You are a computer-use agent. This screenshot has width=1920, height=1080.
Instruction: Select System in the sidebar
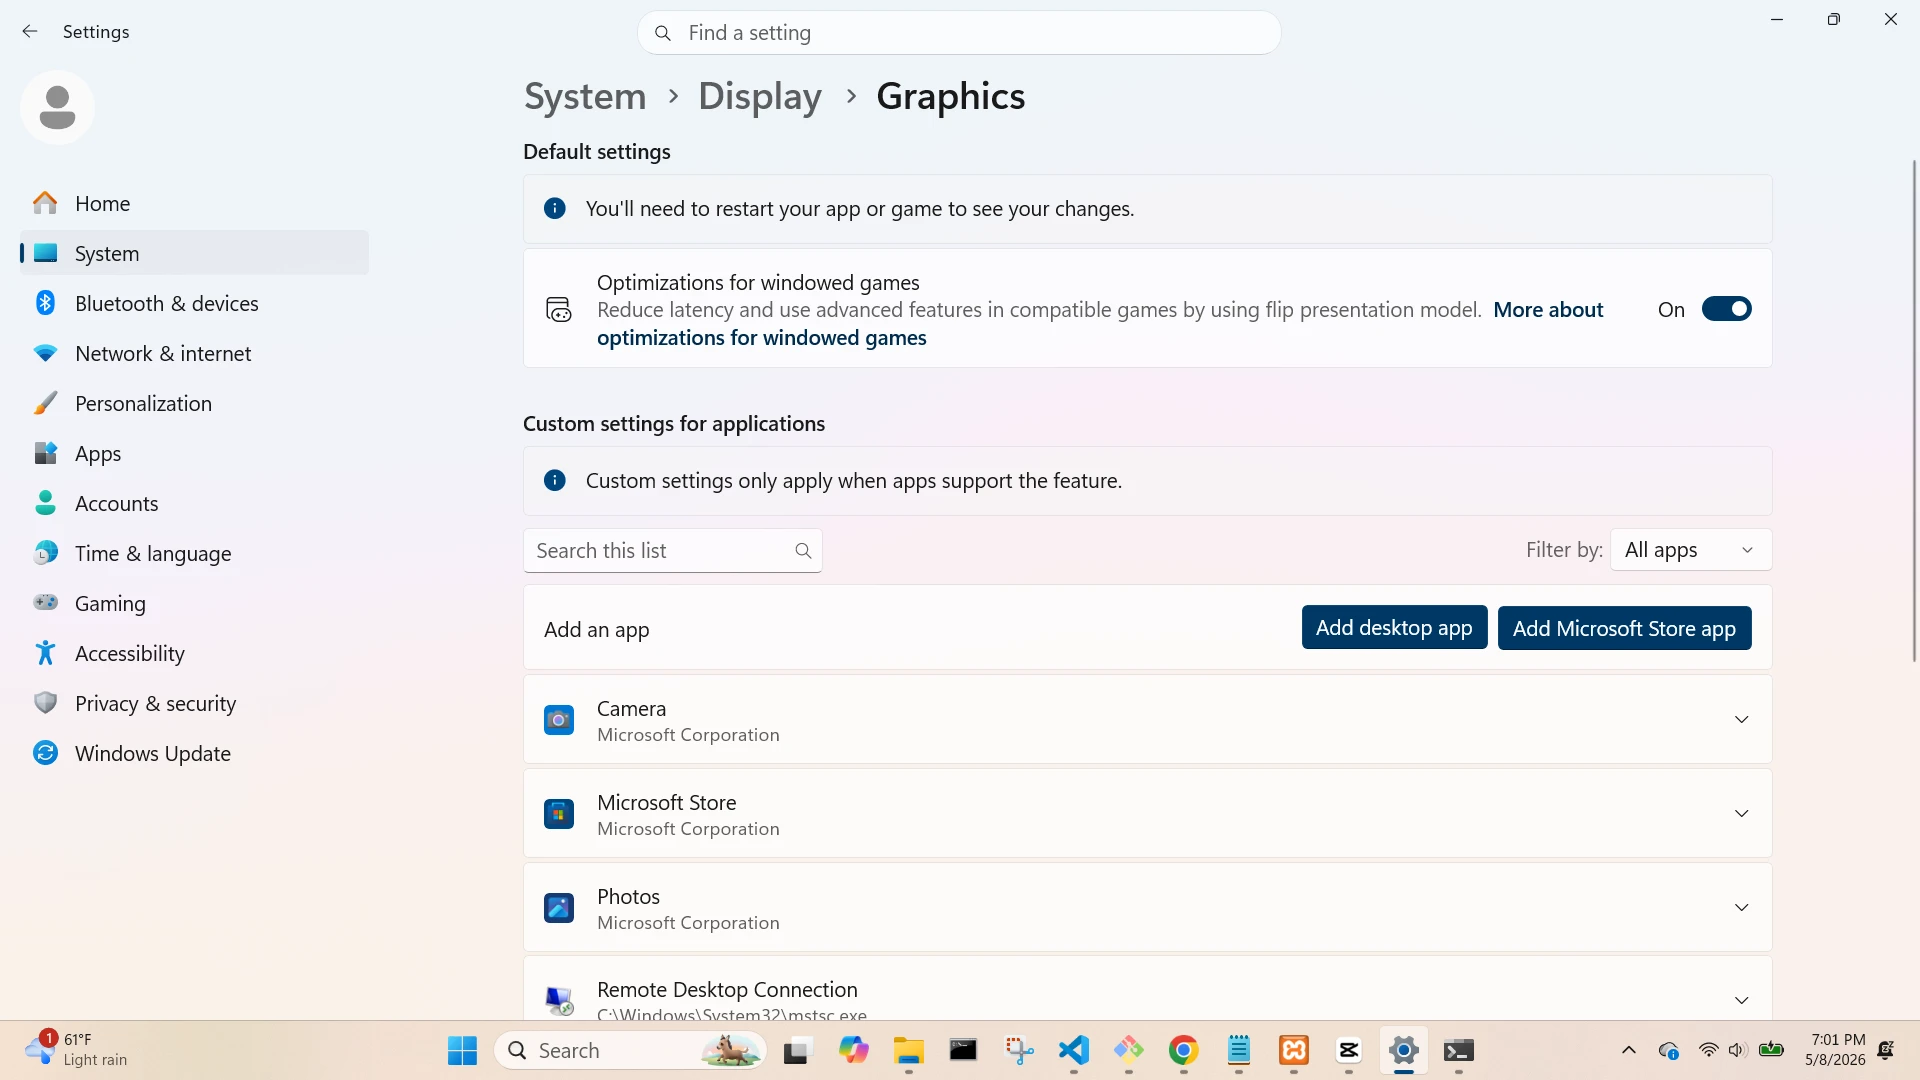[x=194, y=253]
